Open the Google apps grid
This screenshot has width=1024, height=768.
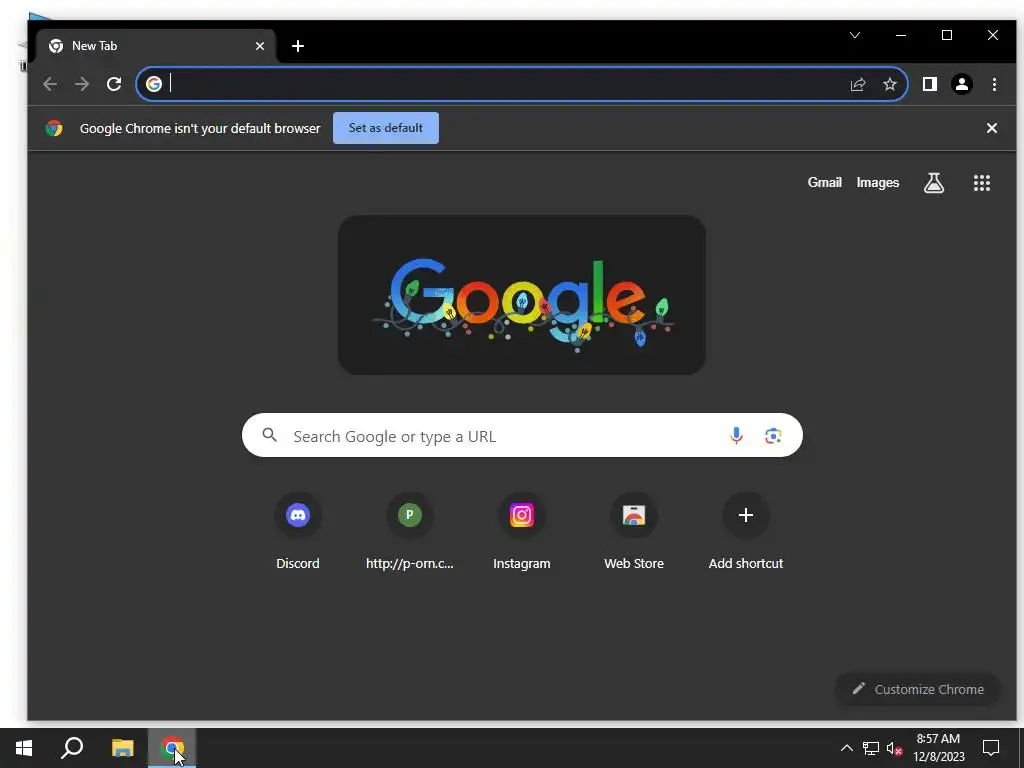(x=982, y=183)
